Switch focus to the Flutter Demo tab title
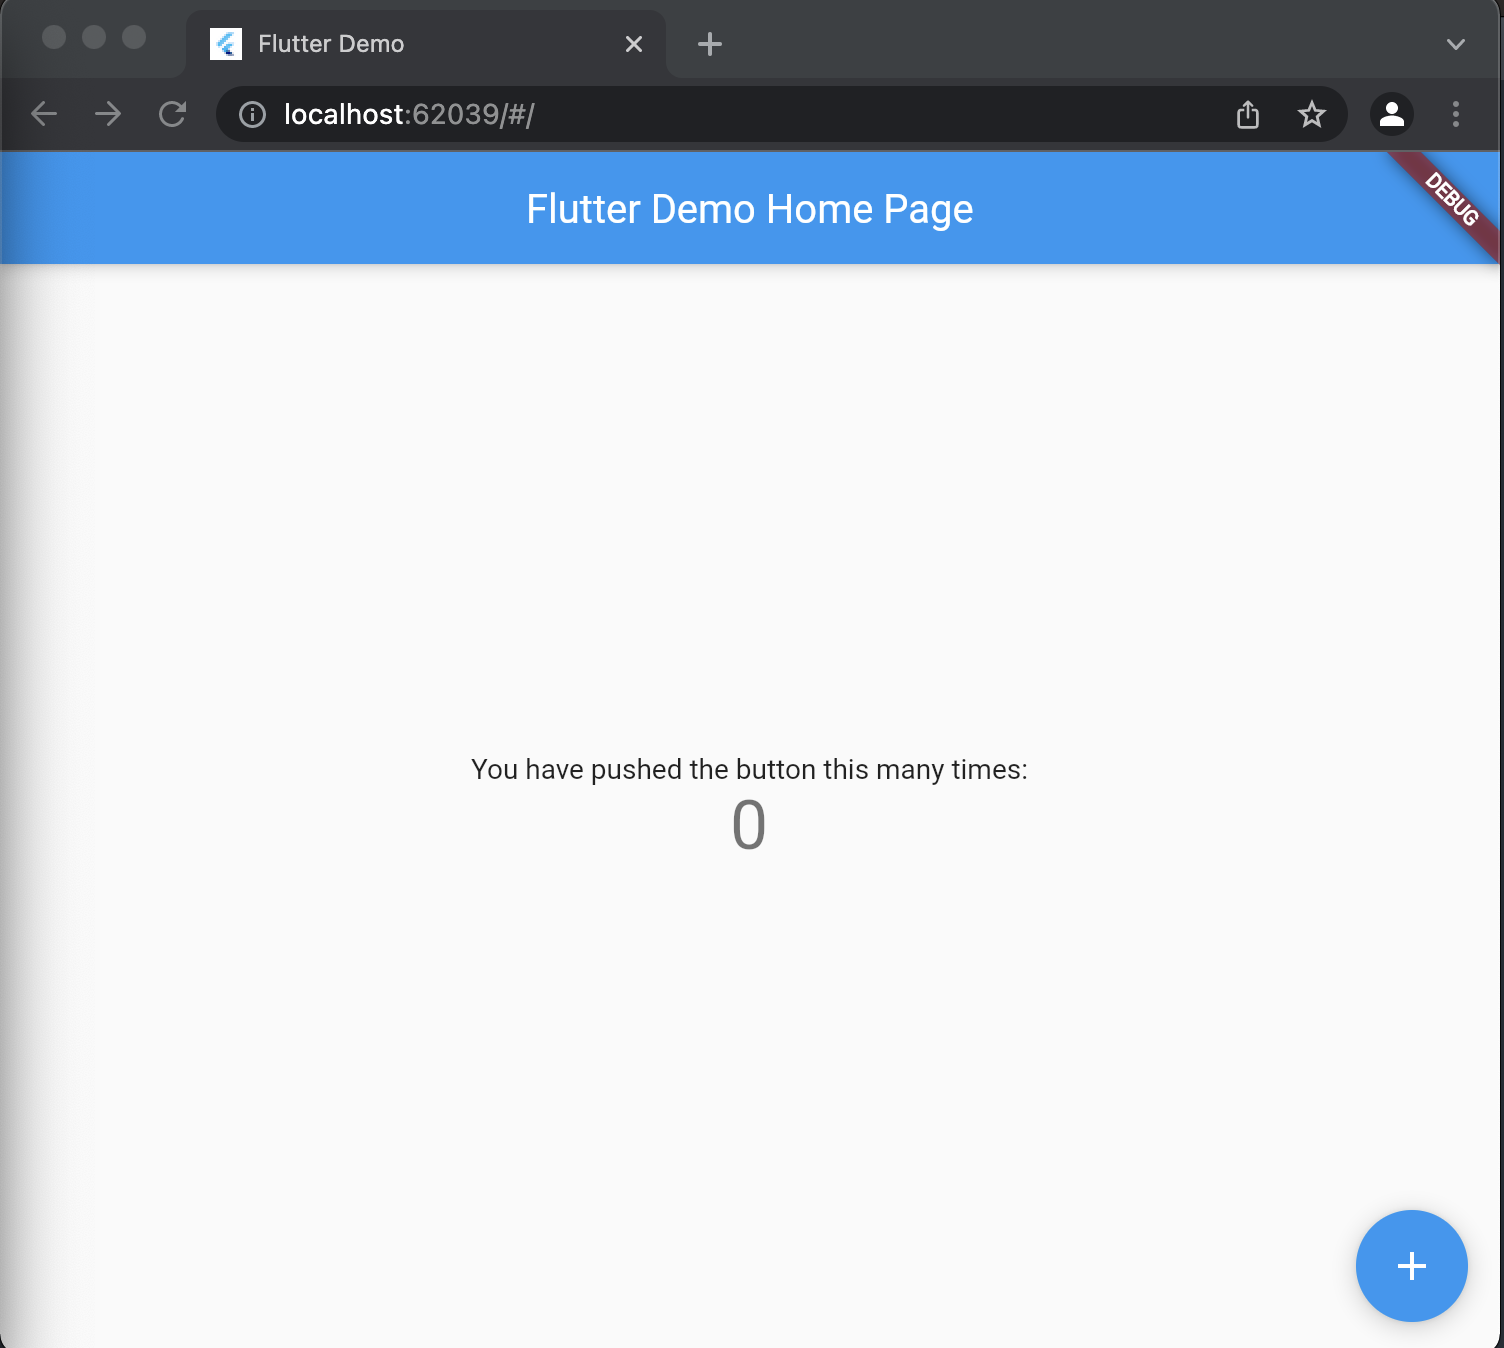The image size is (1504, 1348). pyautogui.click(x=330, y=43)
